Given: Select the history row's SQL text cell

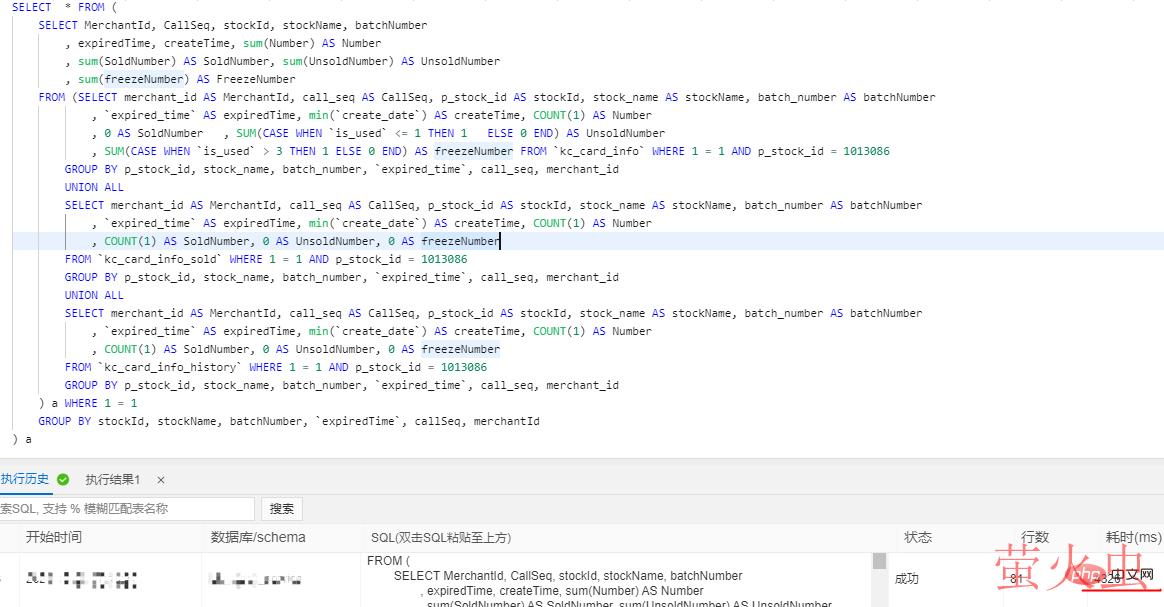Looking at the screenshot, I should (x=600, y=580).
